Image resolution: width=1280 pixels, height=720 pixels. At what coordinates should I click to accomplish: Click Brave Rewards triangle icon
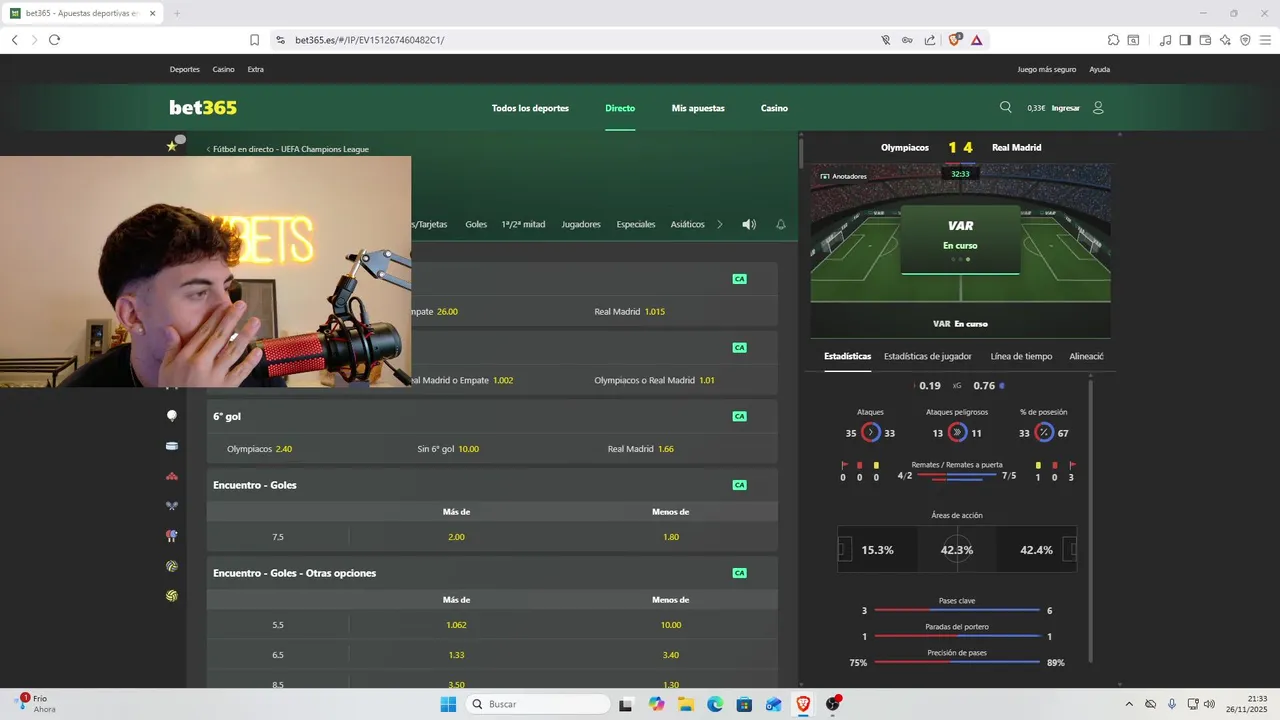coord(976,40)
